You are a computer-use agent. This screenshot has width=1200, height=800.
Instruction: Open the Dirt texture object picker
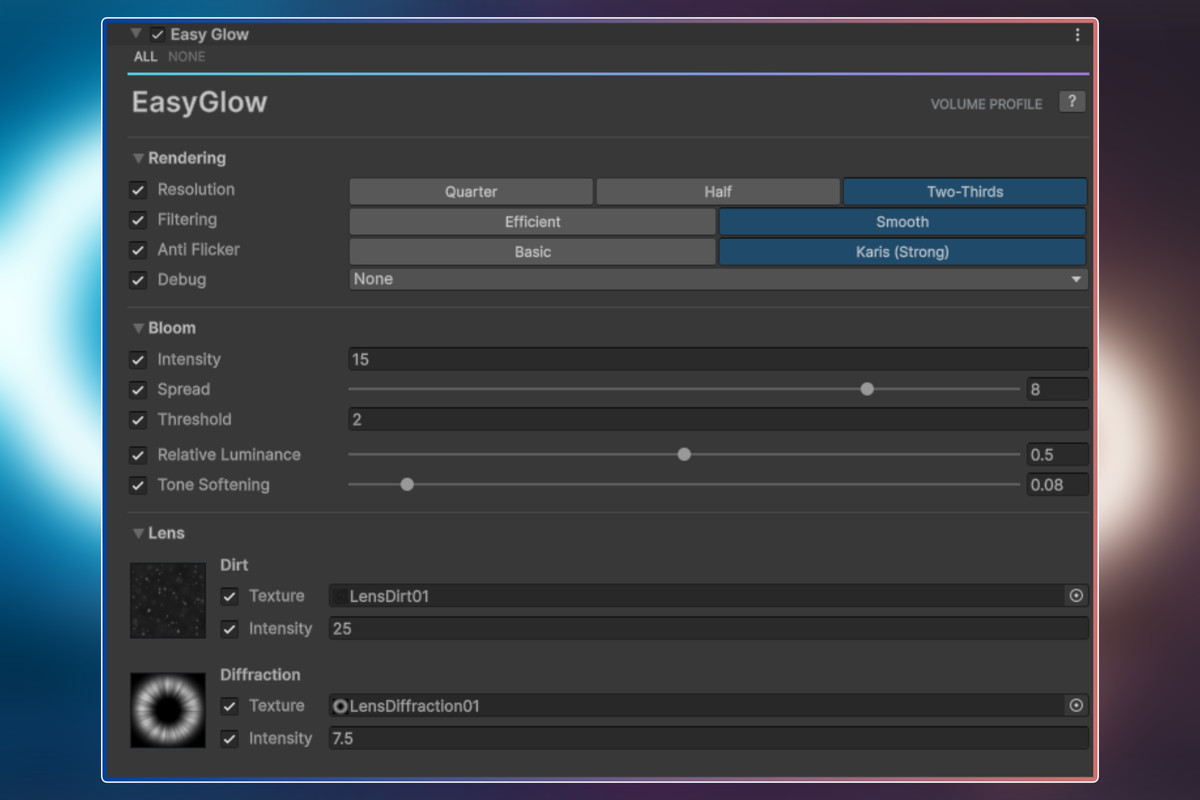pos(1076,596)
